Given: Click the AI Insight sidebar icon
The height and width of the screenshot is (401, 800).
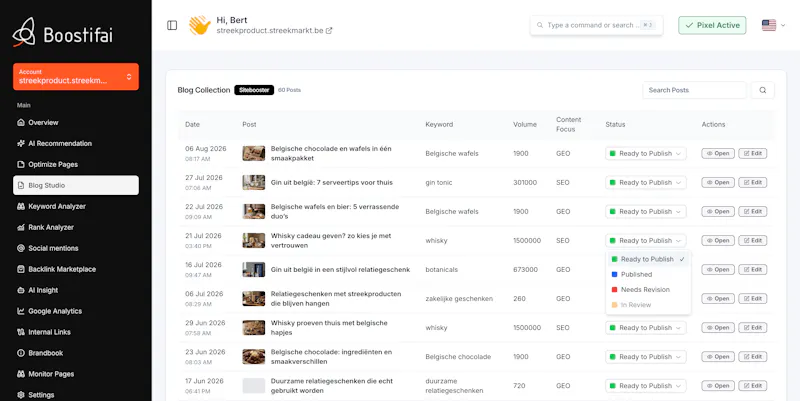Looking at the screenshot, I should click(21, 290).
